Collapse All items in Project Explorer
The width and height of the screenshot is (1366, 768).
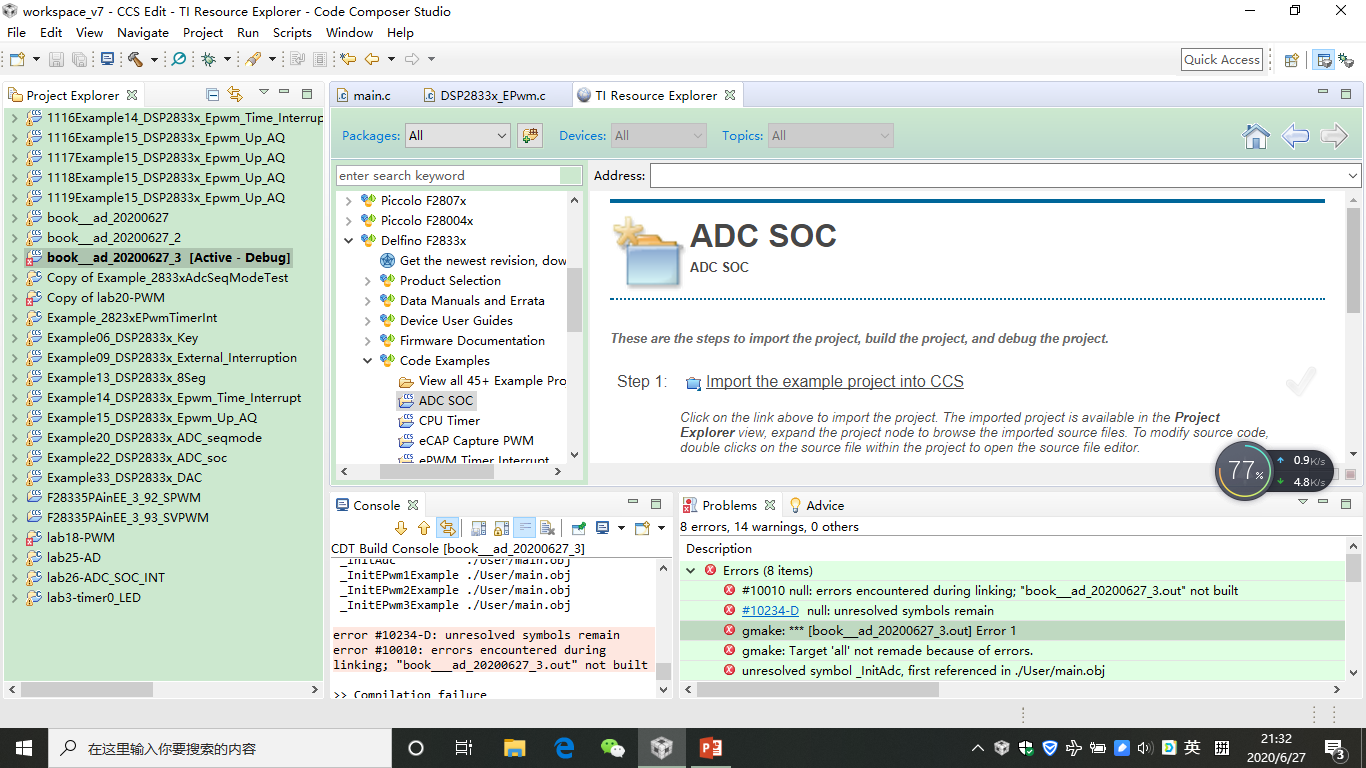coord(212,94)
